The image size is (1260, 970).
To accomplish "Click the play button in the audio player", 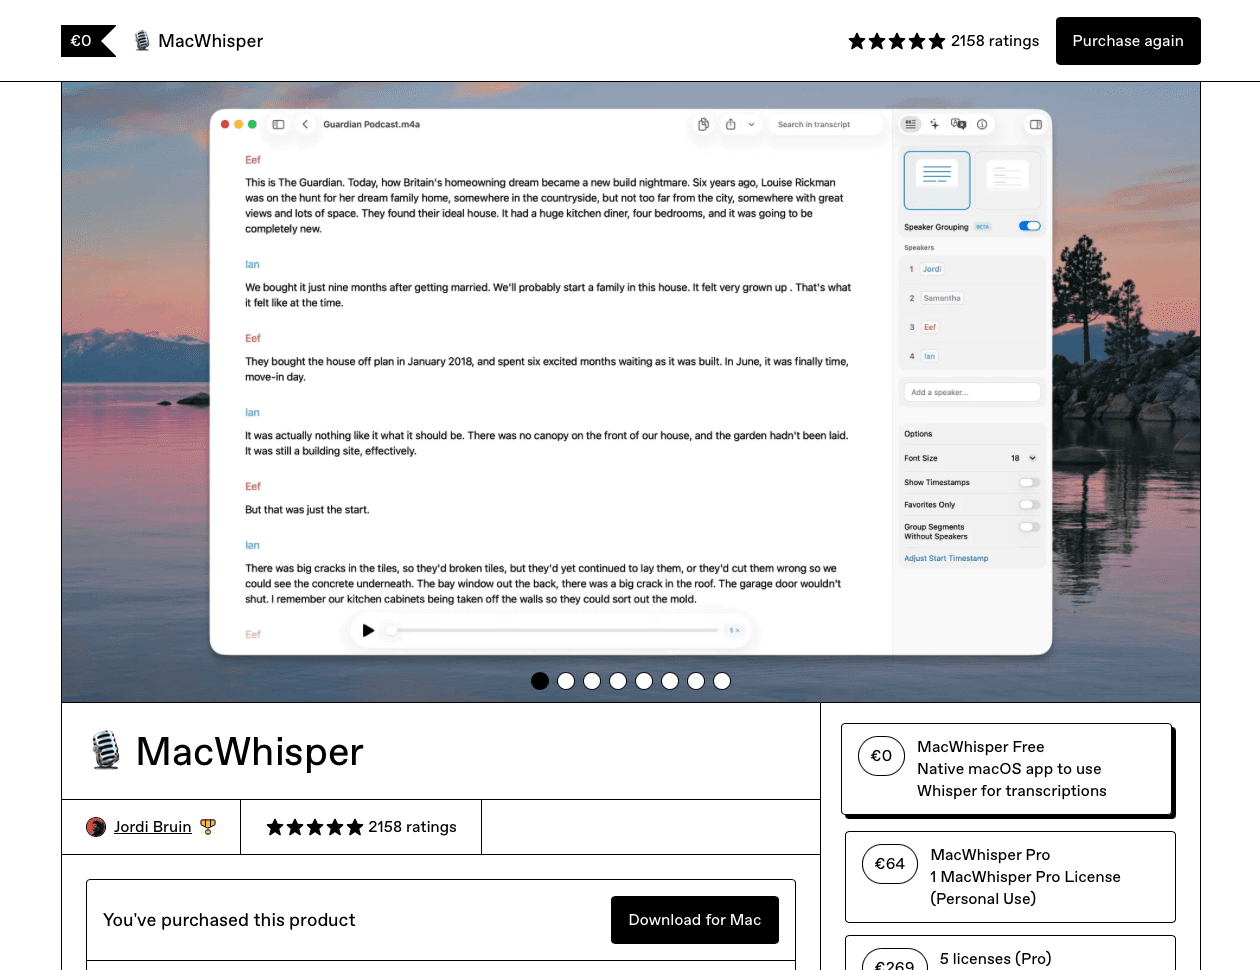I will pyautogui.click(x=368, y=630).
